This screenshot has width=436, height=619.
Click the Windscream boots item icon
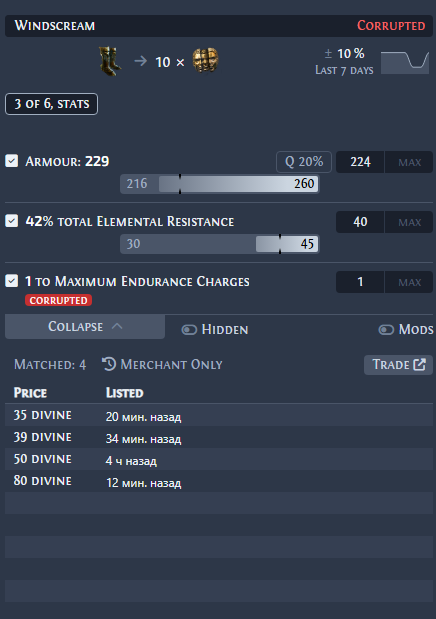(109, 61)
